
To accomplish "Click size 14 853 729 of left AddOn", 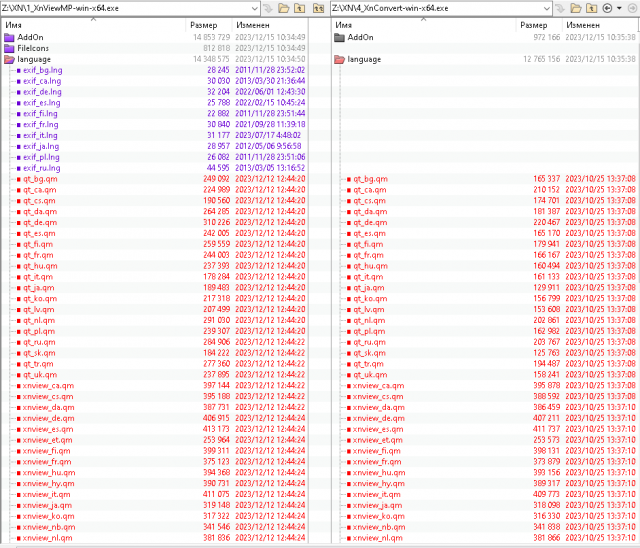I will click(x=211, y=38).
